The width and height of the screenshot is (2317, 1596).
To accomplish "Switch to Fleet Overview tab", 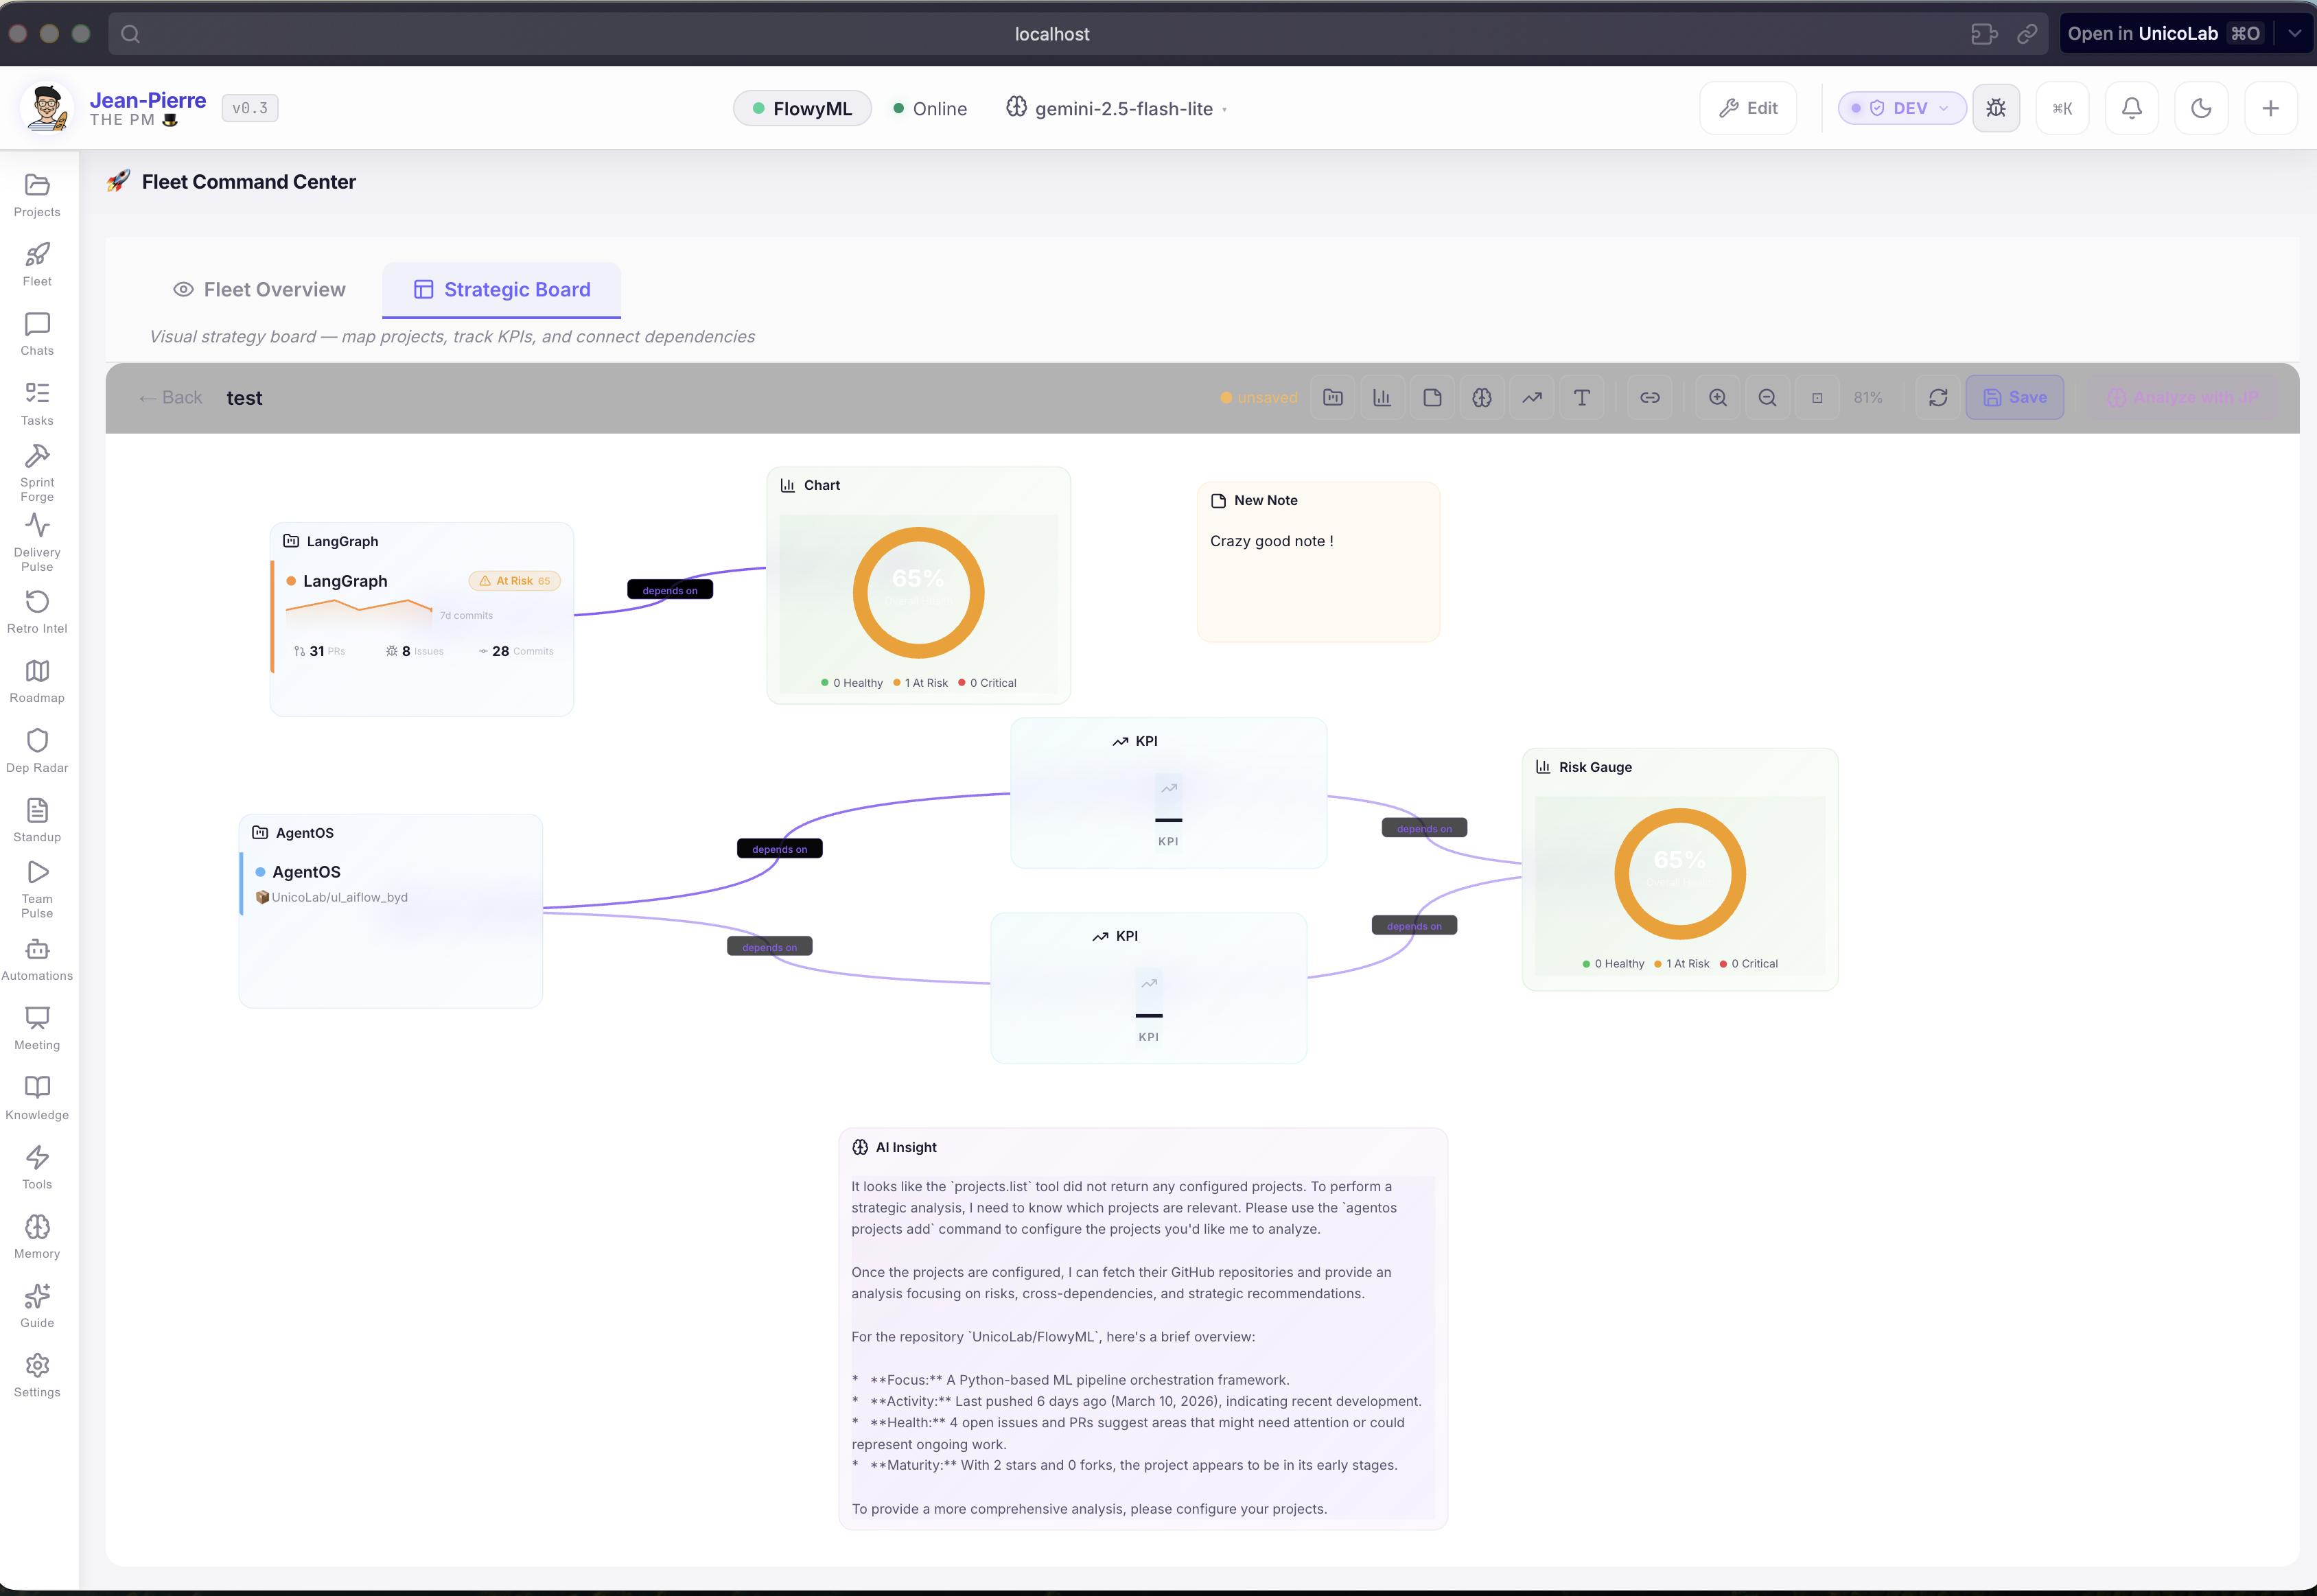I will tap(259, 290).
